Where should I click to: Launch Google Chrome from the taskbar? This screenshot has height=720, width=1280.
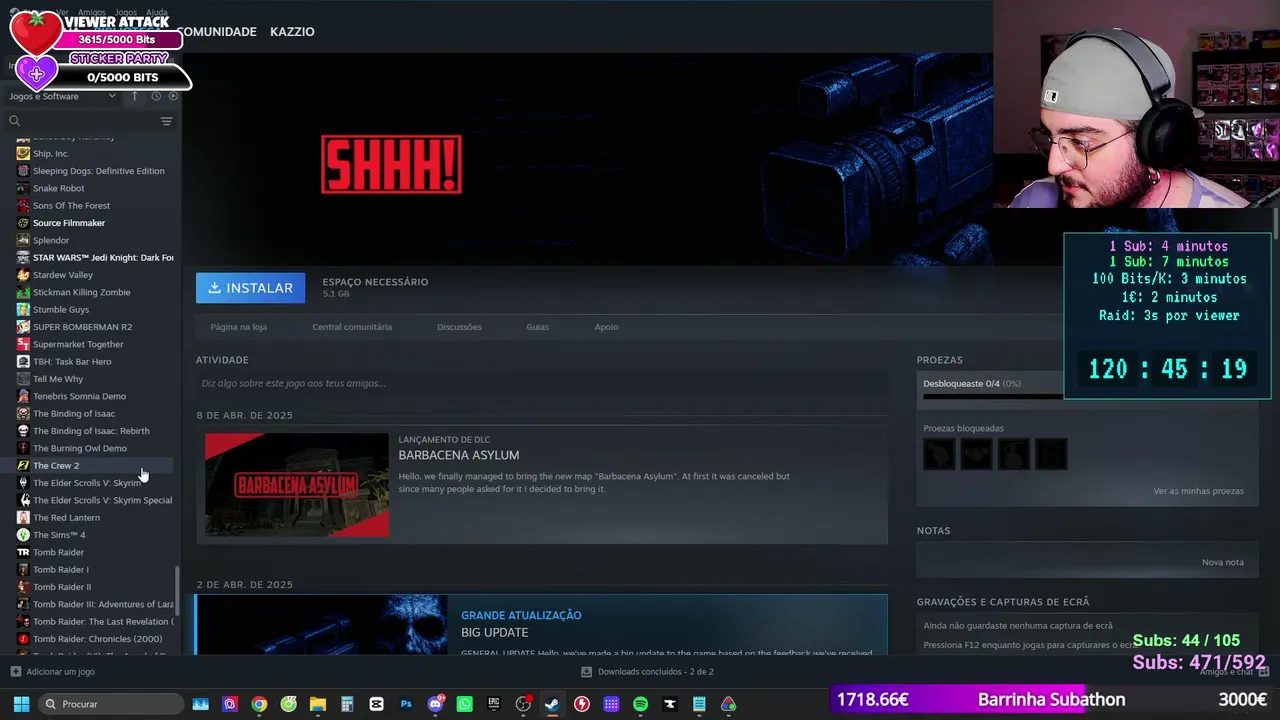click(x=259, y=704)
